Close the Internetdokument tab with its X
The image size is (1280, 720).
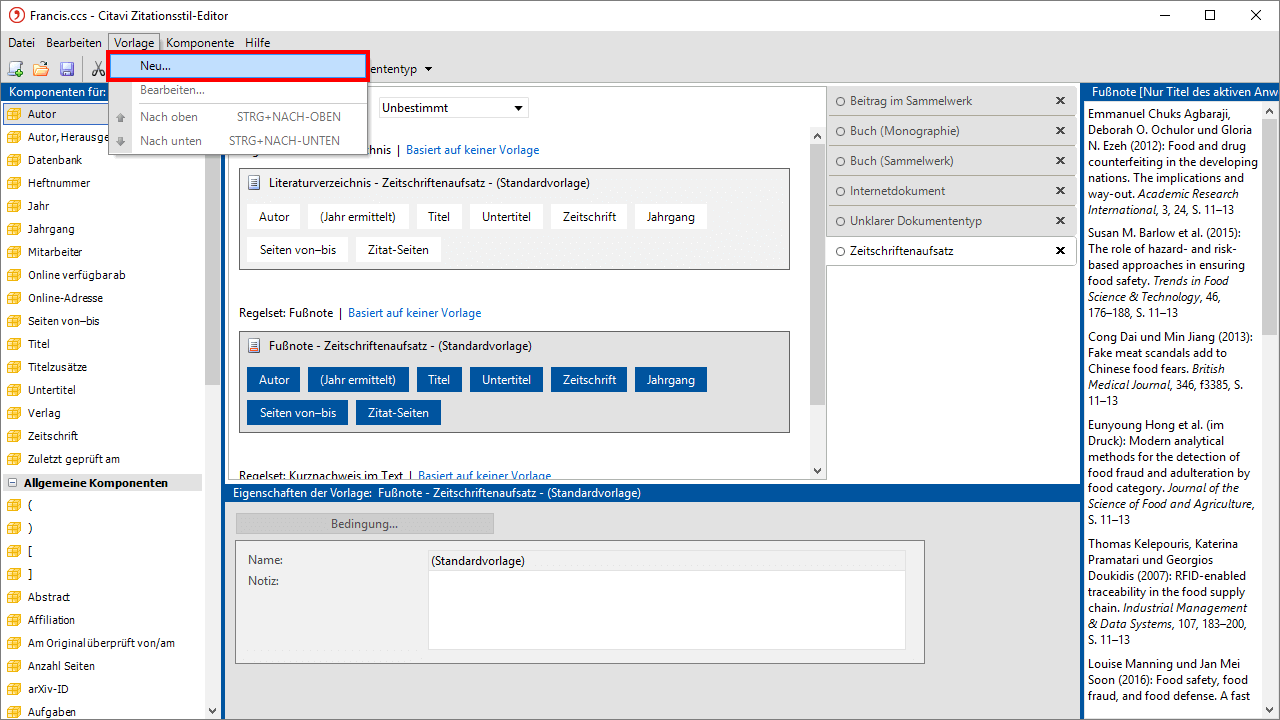[x=1060, y=191]
